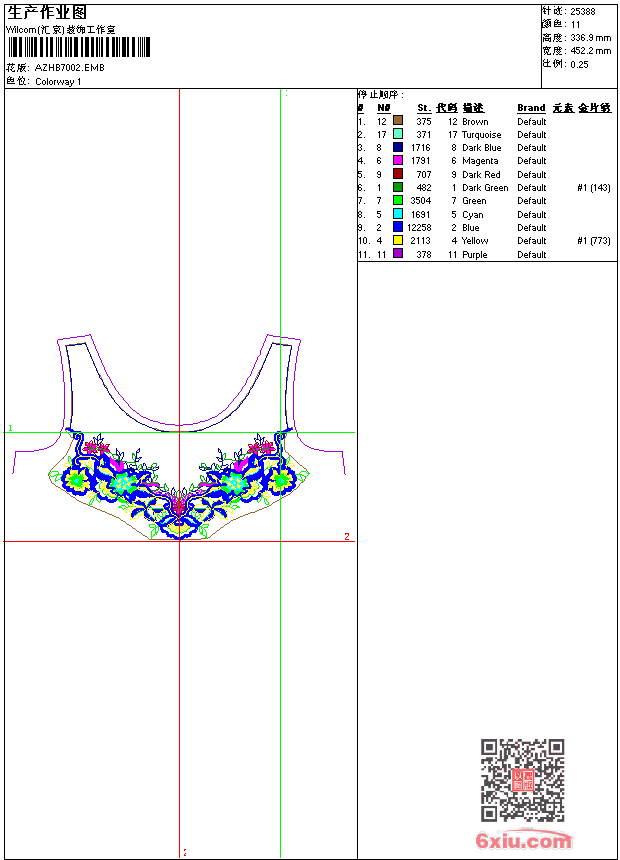Click stitch count '2113' in Yellow row
The height and width of the screenshot is (860, 620).
421,241
